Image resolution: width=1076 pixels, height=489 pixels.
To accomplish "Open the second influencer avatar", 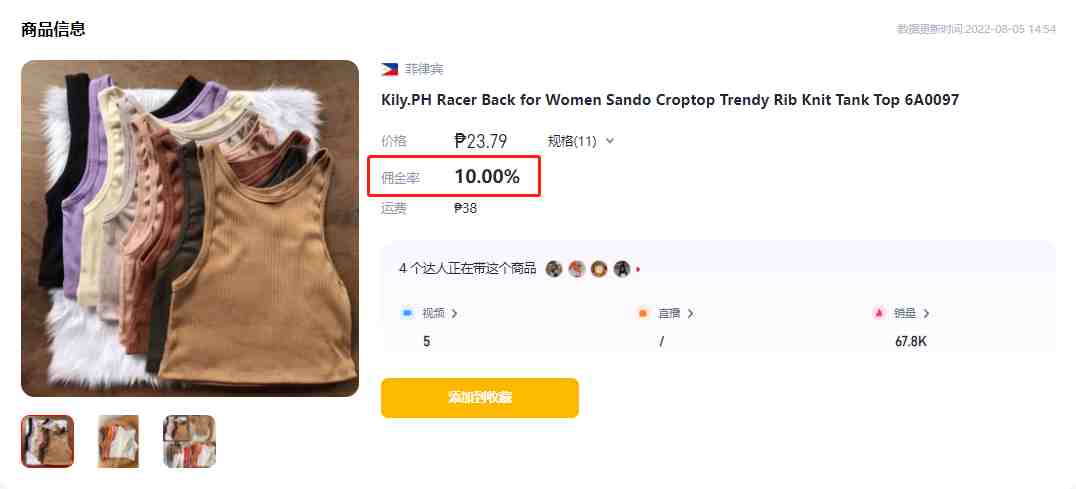I will click(576, 269).
